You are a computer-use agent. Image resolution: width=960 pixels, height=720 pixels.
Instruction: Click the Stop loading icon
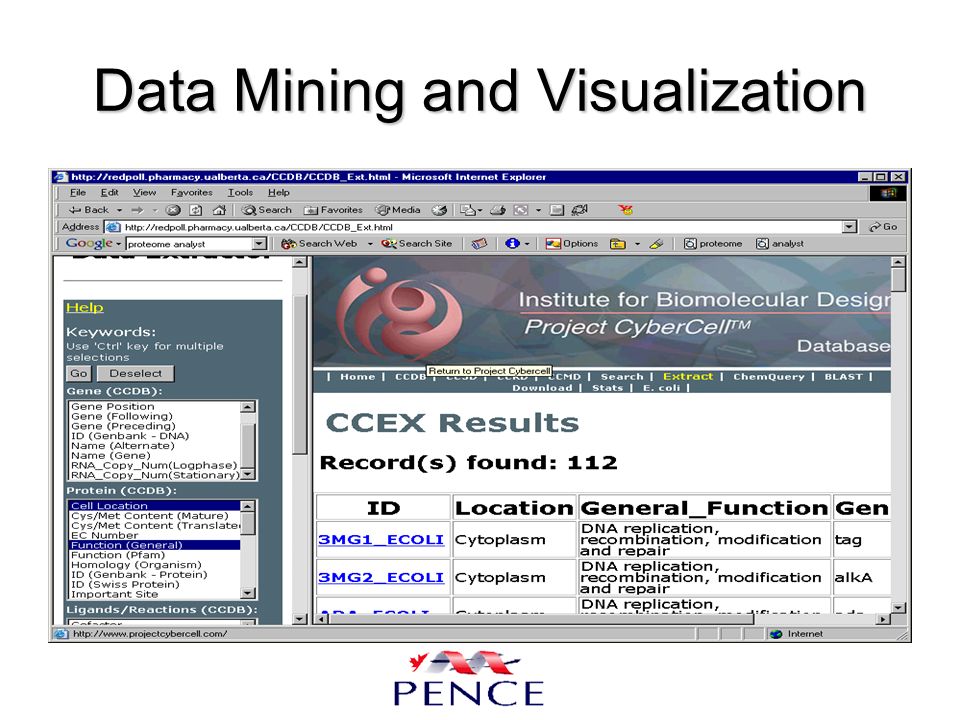[x=173, y=210]
